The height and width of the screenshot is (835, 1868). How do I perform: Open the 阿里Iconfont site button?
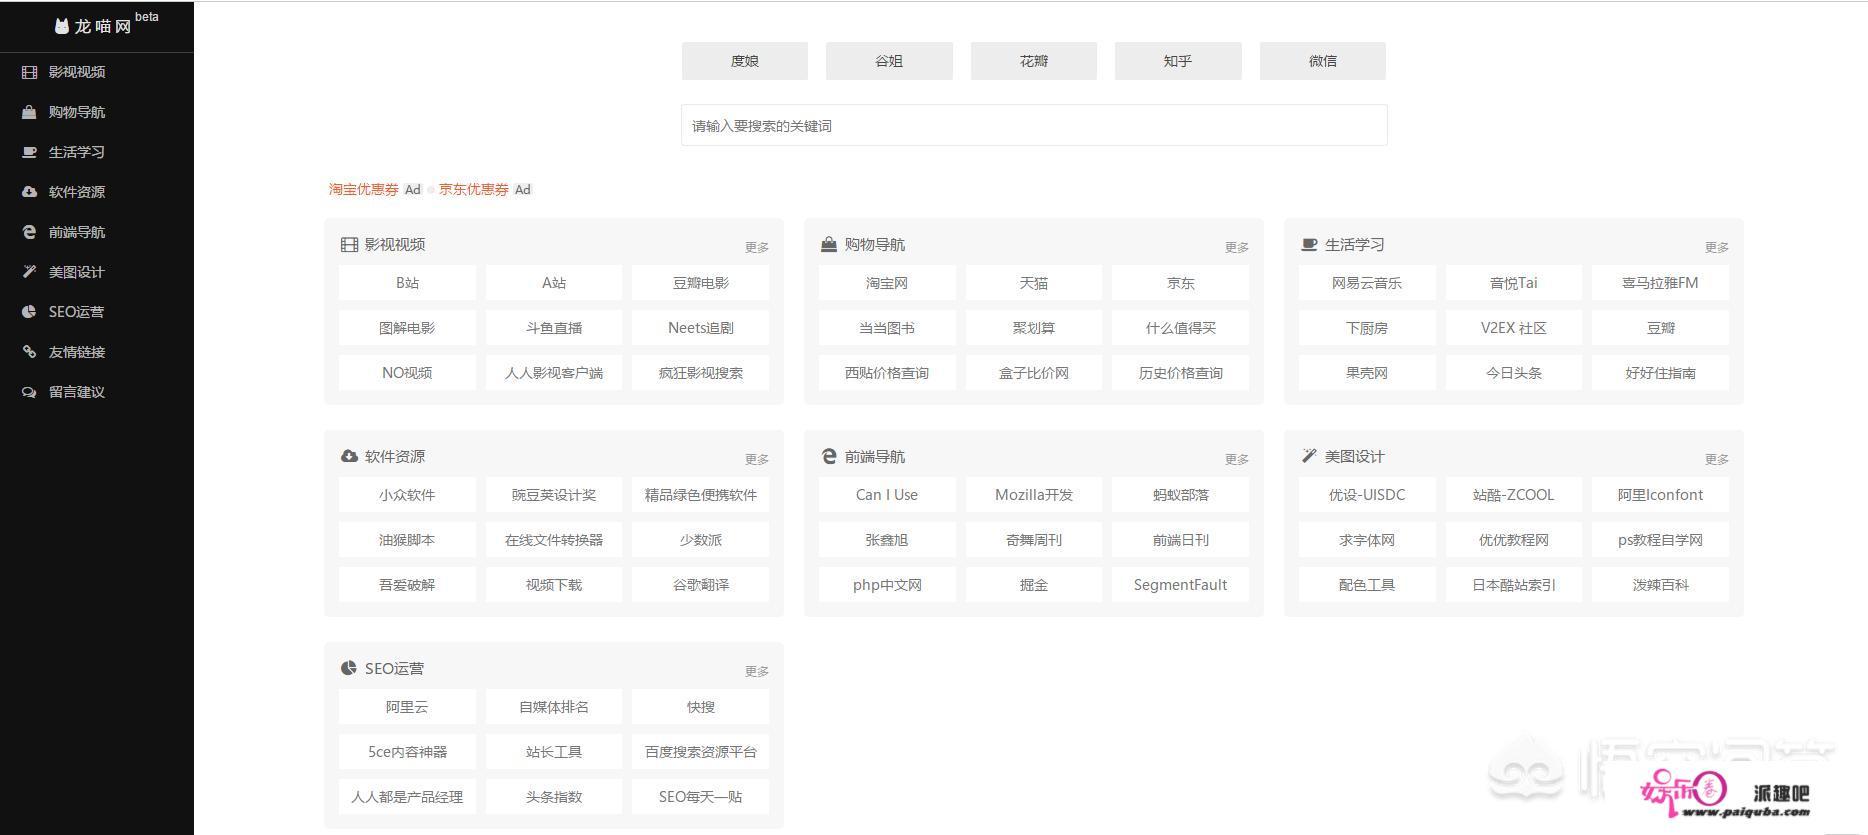(1661, 495)
